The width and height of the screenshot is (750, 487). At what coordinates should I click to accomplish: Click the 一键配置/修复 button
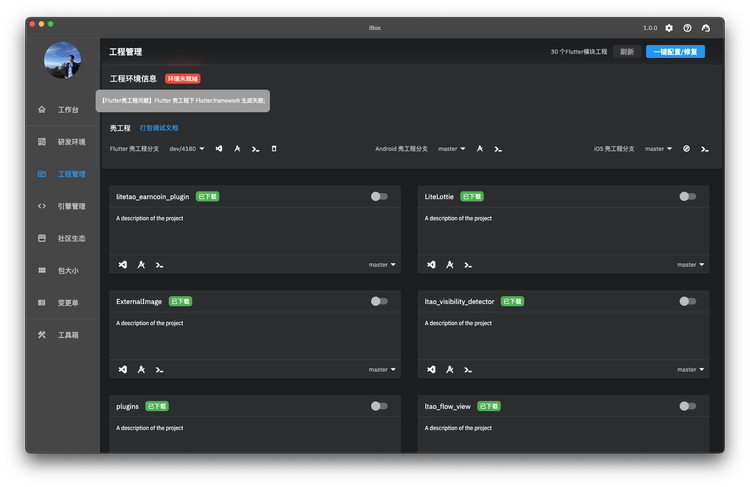coord(675,52)
